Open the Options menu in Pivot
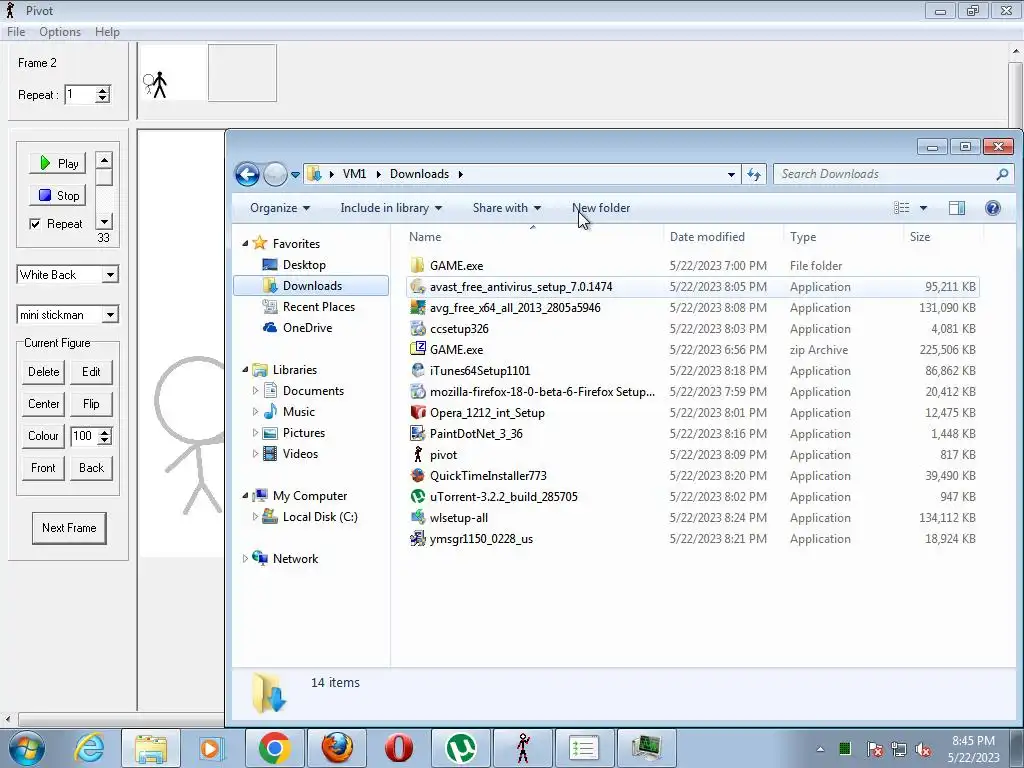The image size is (1024, 768). [59, 32]
